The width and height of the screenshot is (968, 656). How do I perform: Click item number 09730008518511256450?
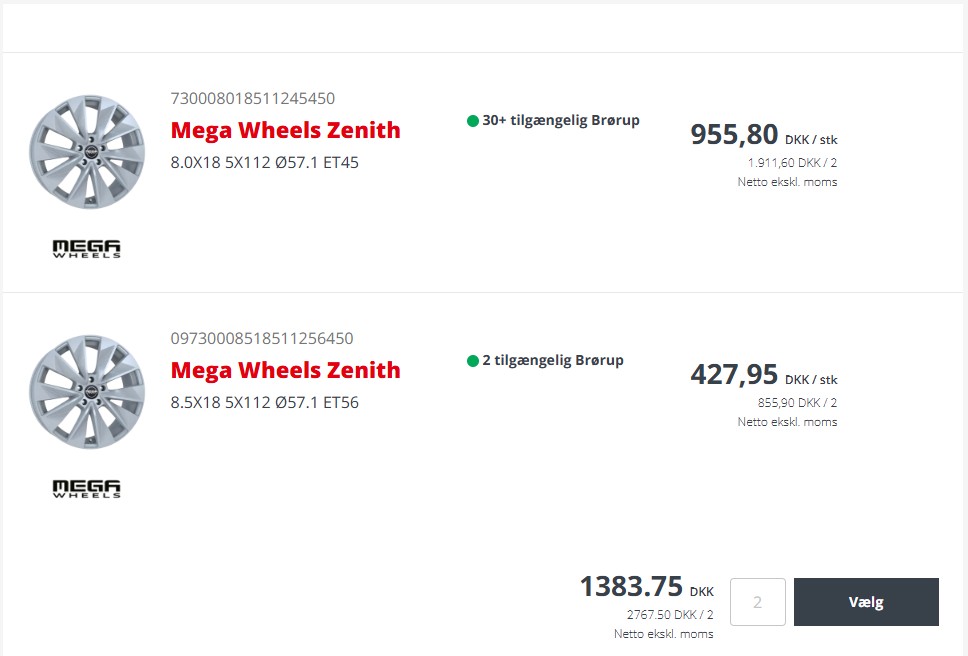tap(262, 338)
